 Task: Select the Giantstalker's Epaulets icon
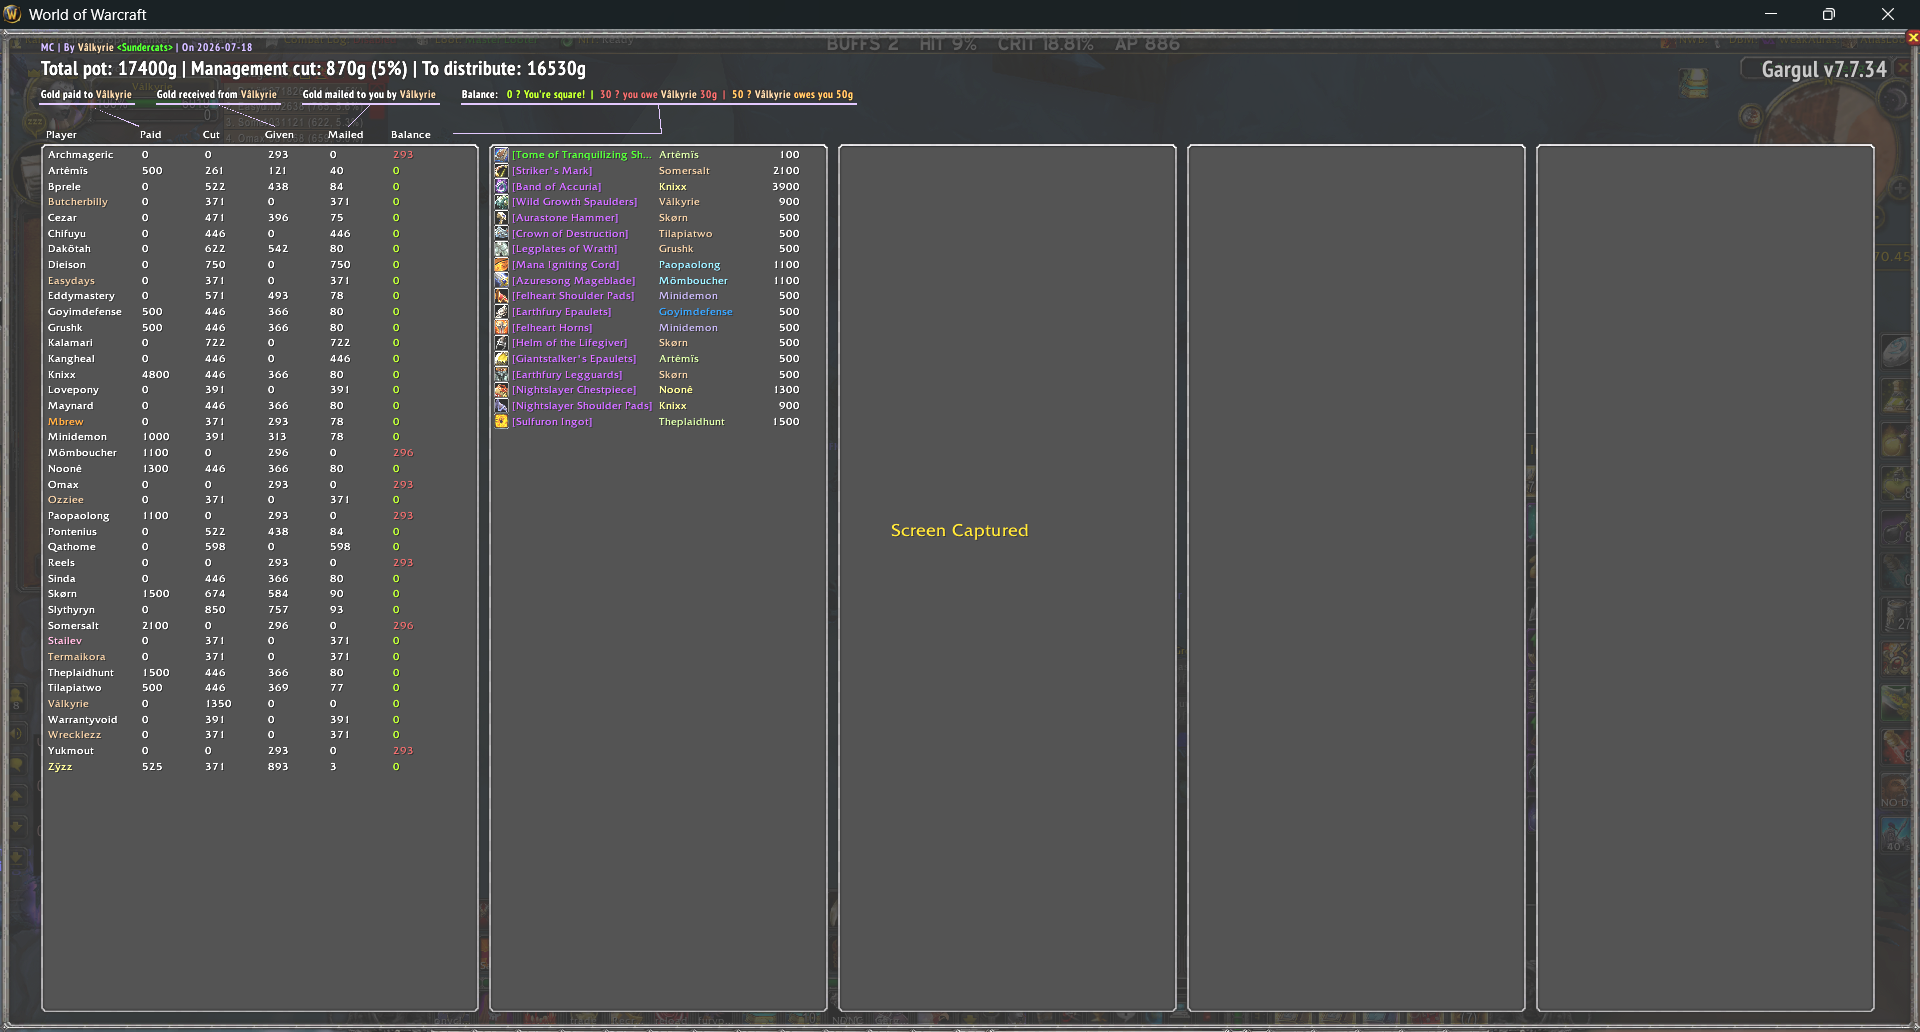501,359
